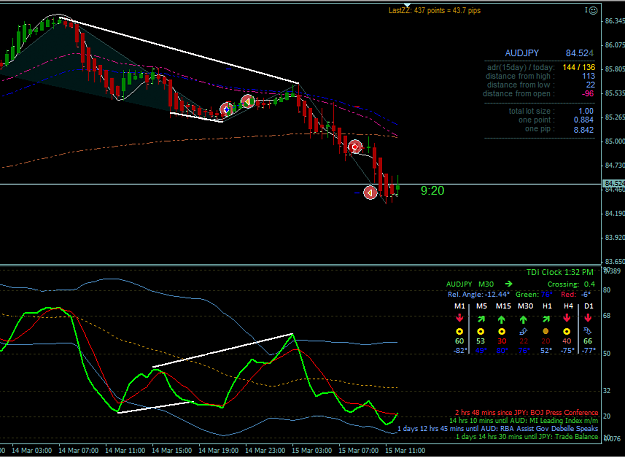This screenshot has height=458, width=625.
Task: Click the M1 RSI value 60
Action: click(x=460, y=341)
